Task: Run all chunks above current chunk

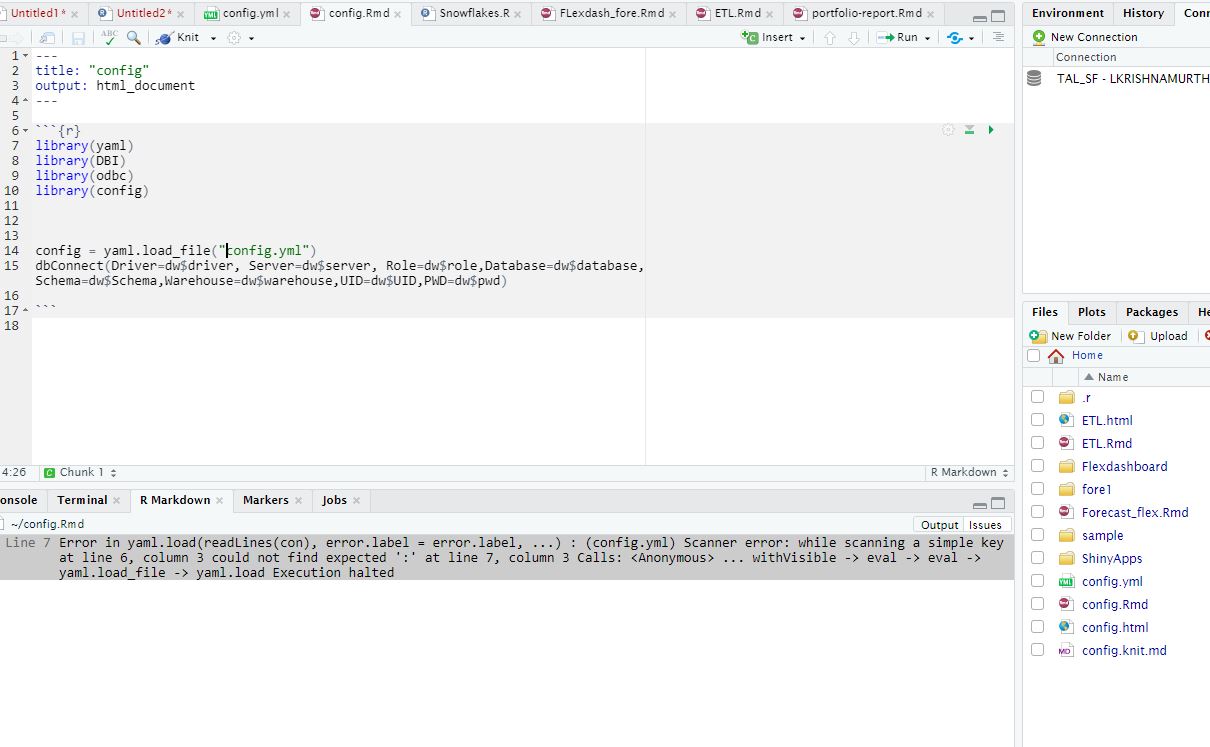Action: point(968,129)
